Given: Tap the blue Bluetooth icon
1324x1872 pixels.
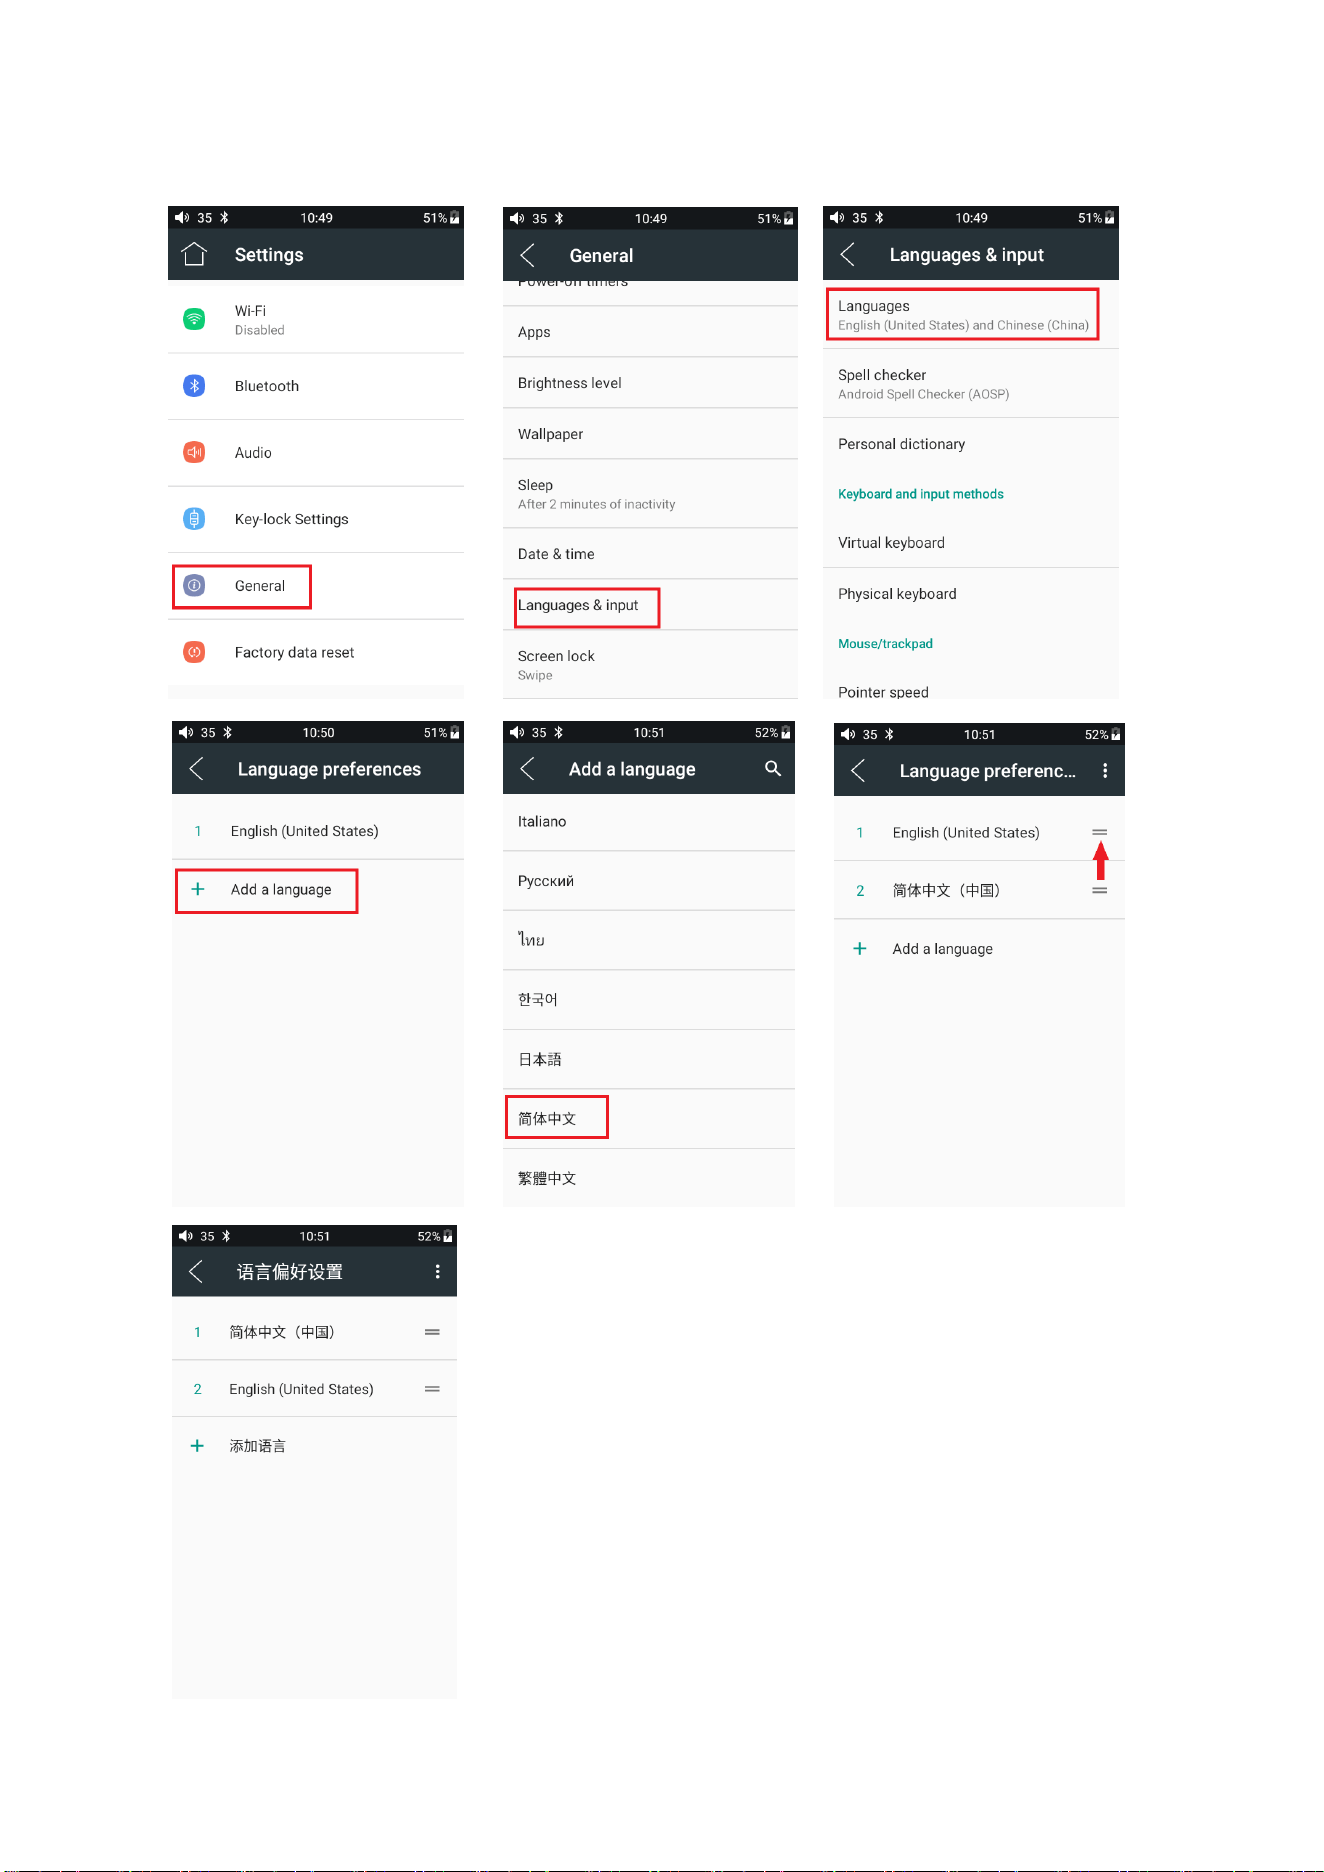Looking at the screenshot, I should (x=194, y=385).
